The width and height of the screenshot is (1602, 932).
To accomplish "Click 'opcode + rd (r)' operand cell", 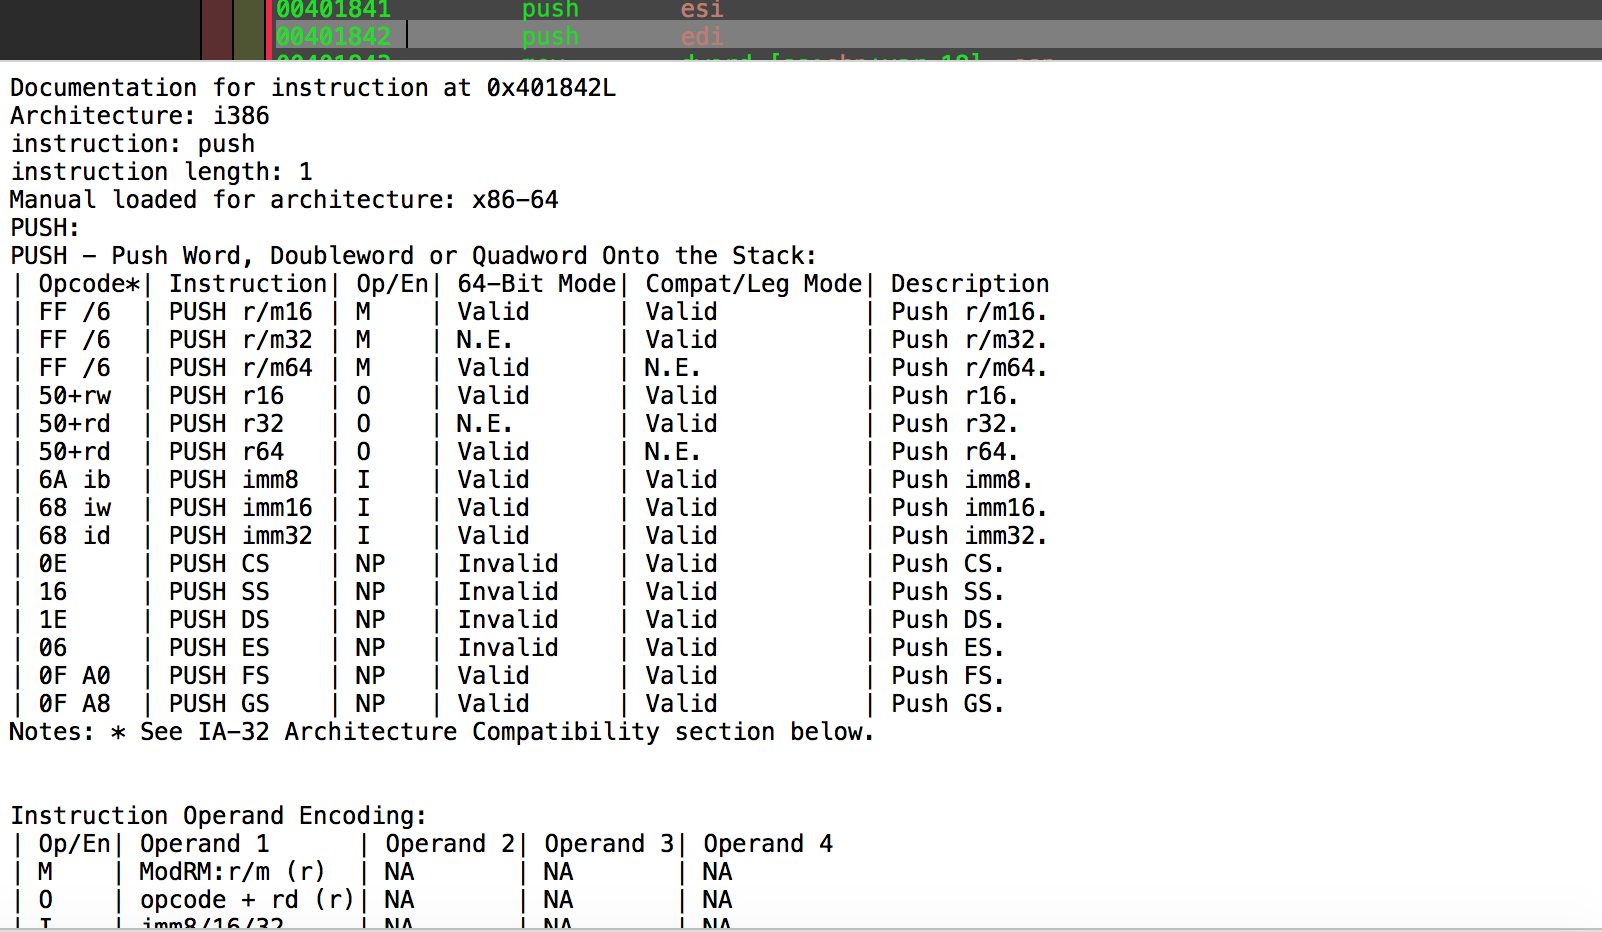I will (x=247, y=900).
